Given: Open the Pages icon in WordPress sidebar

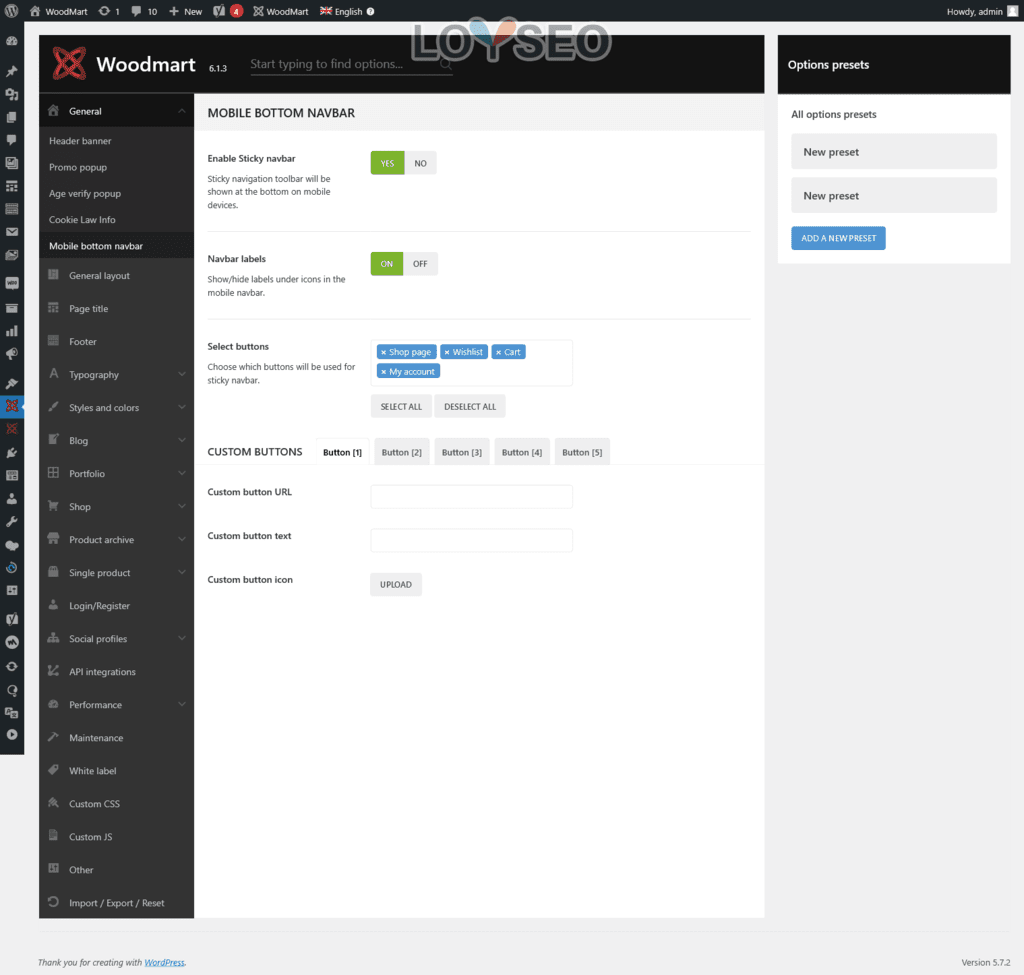Looking at the screenshot, I should [x=12, y=117].
